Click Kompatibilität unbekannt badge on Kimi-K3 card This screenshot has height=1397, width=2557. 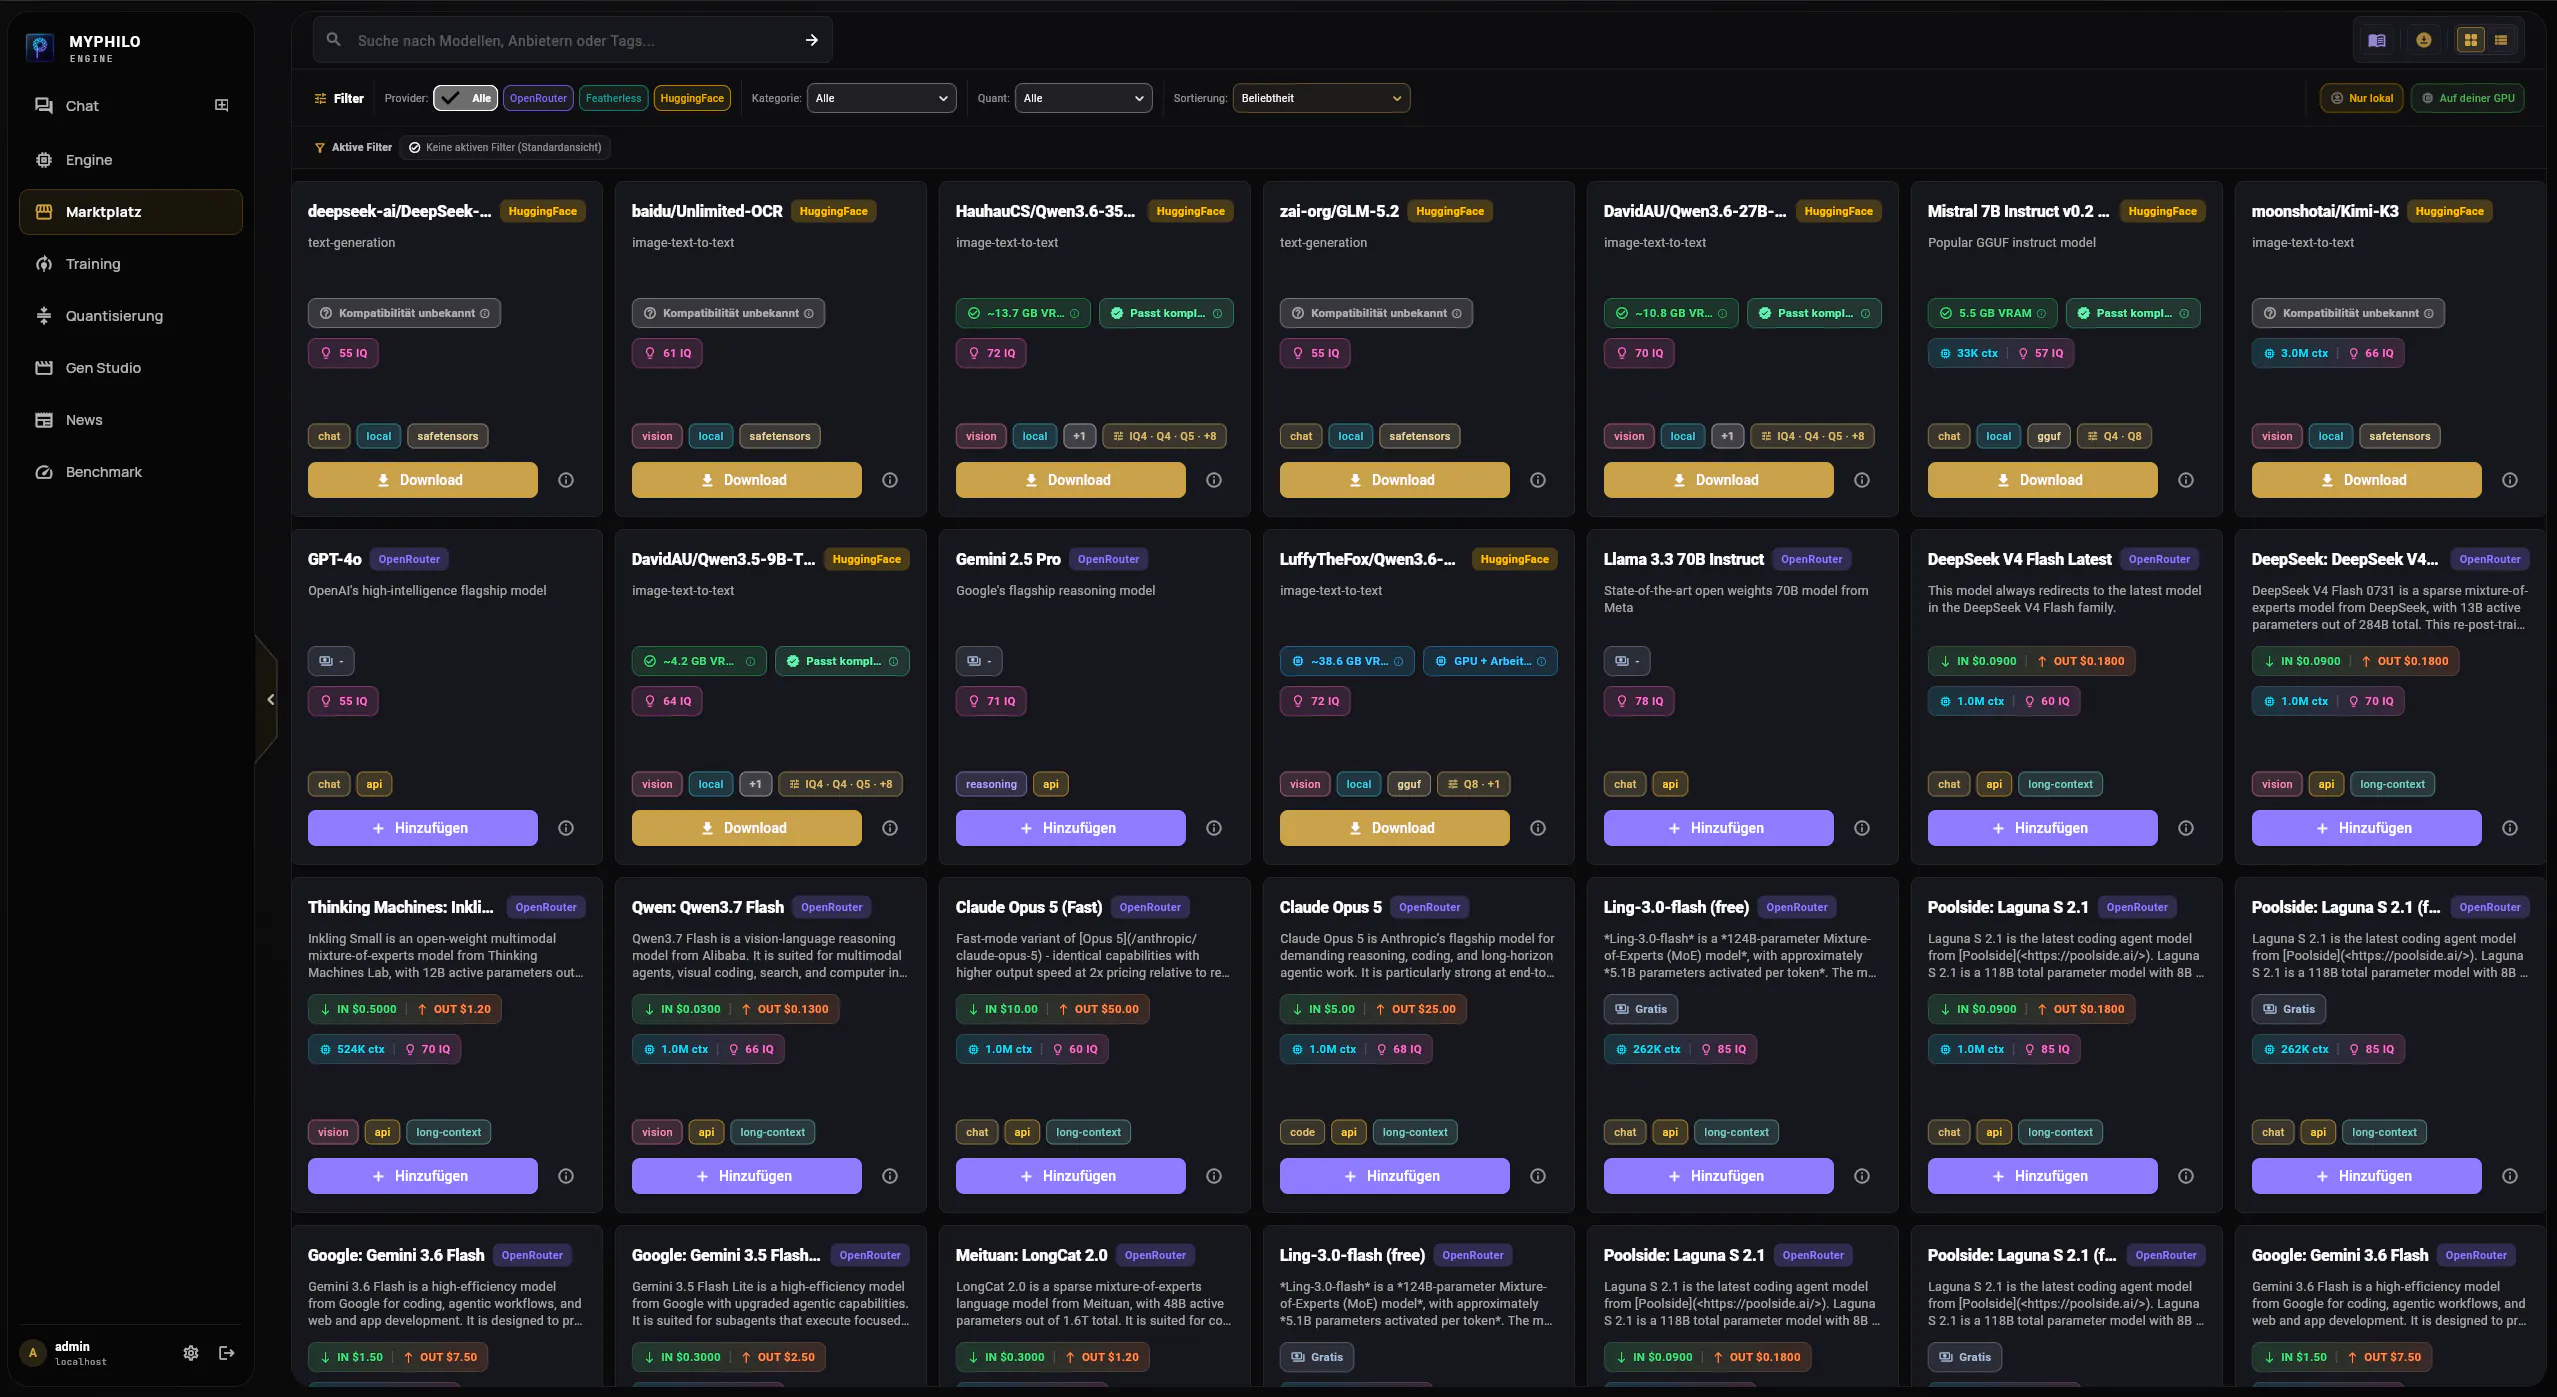coord(2348,313)
